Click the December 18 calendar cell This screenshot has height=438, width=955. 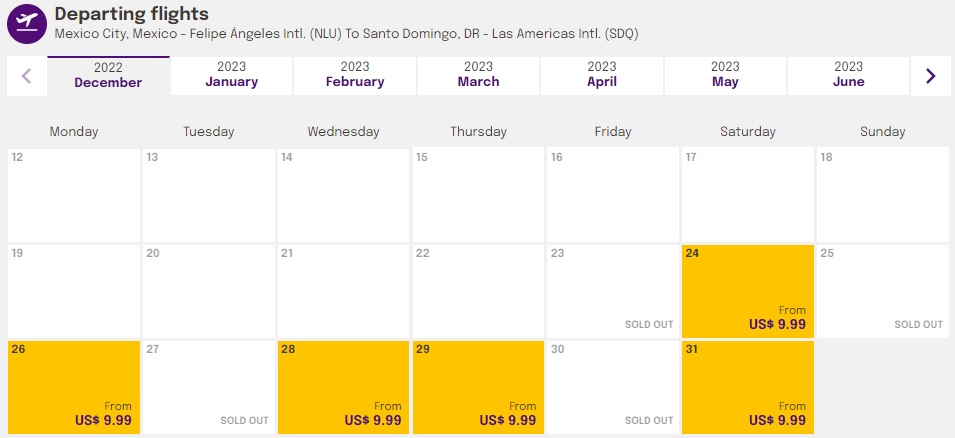coord(883,195)
